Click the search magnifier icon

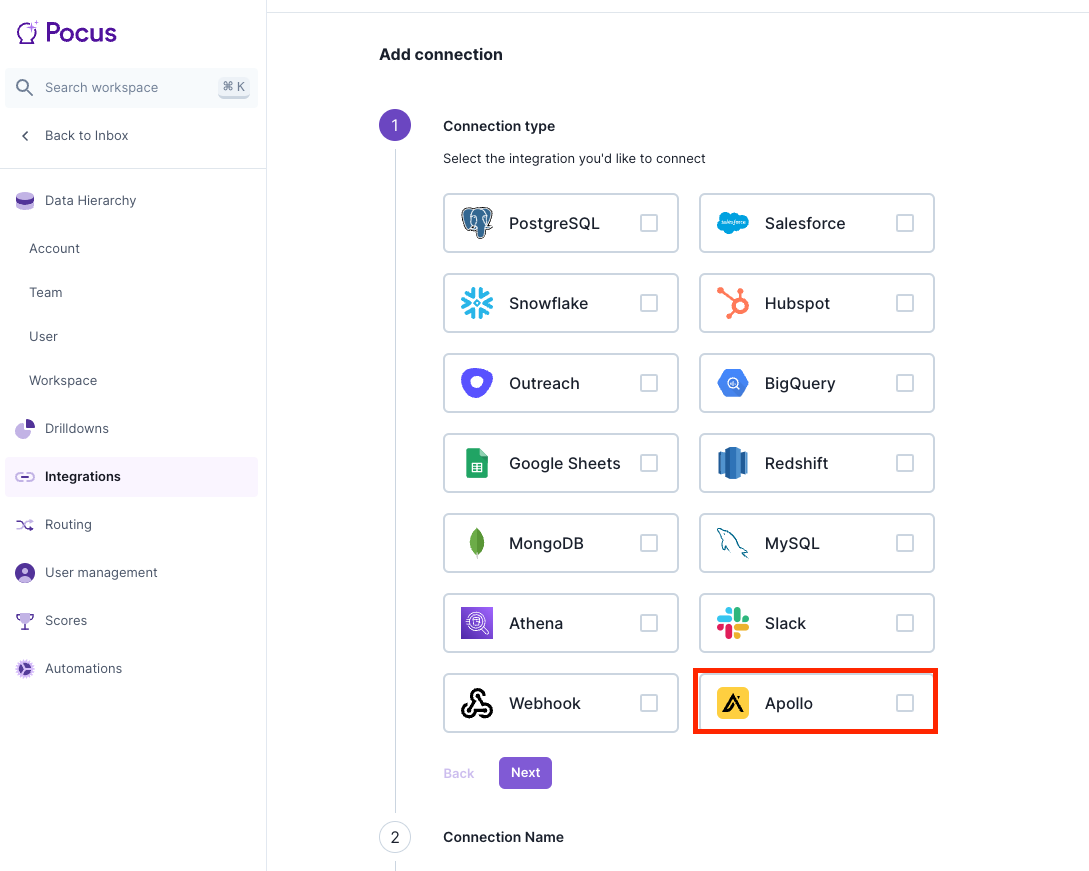(x=24, y=88)
